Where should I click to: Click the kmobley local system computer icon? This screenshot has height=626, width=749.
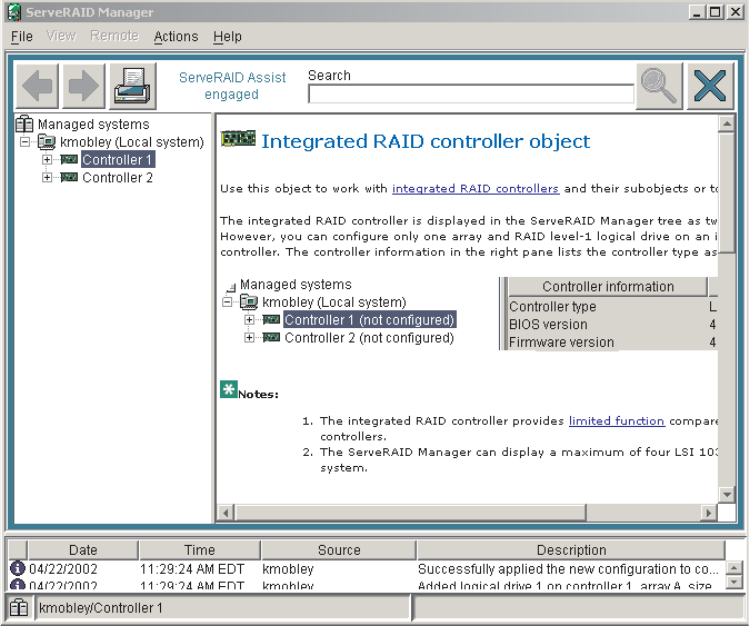46,142
